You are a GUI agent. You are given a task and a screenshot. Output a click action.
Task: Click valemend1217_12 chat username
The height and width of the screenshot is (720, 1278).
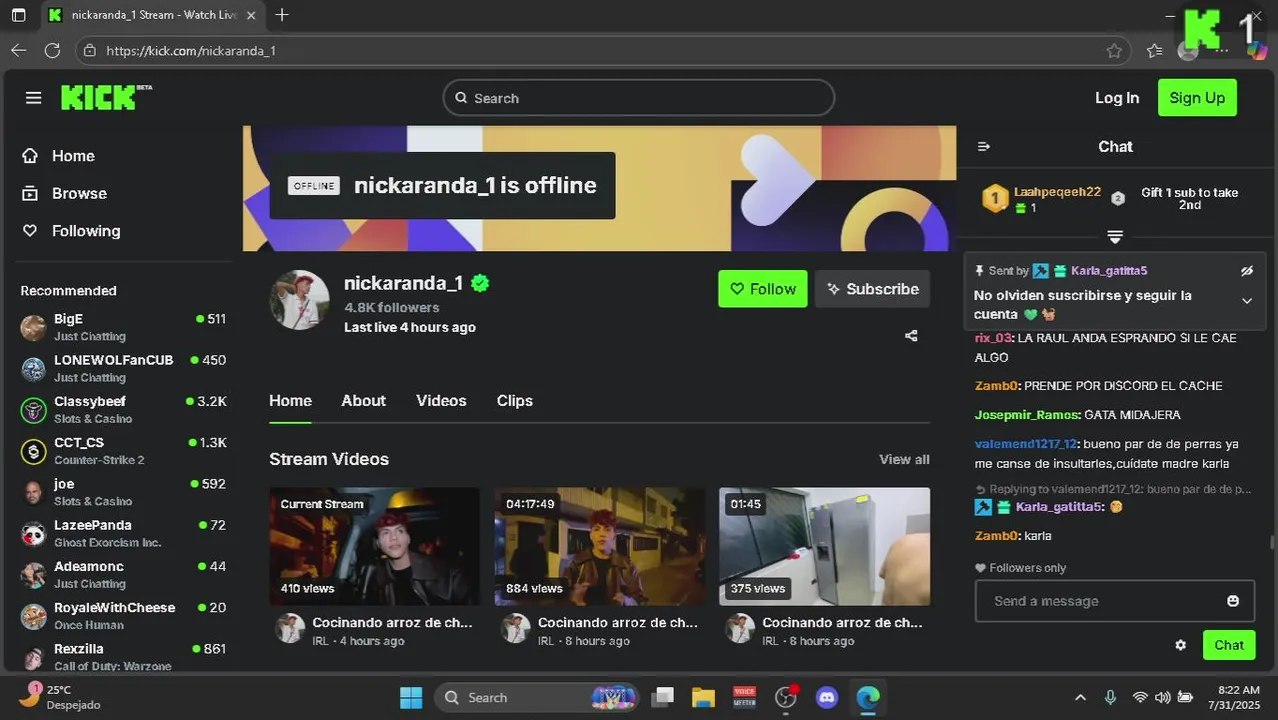[x=1026, y=444]
